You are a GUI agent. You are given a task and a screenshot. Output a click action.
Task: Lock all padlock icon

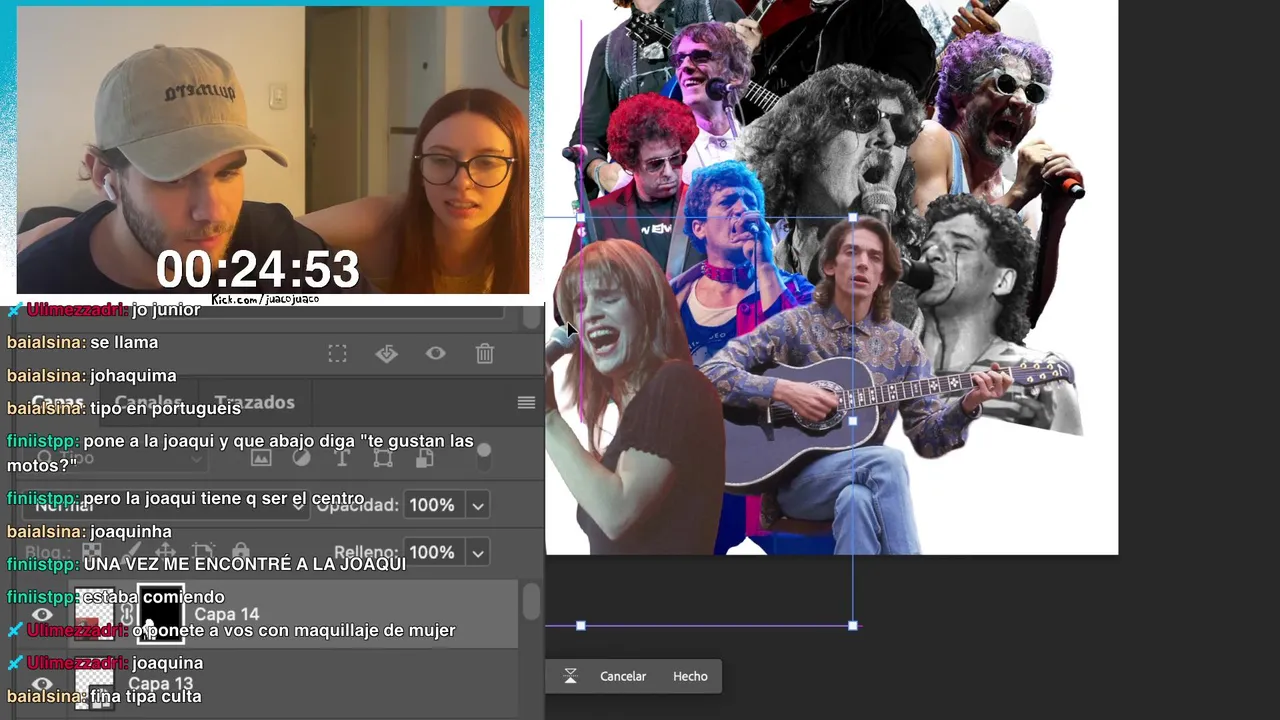pos(240,552)
